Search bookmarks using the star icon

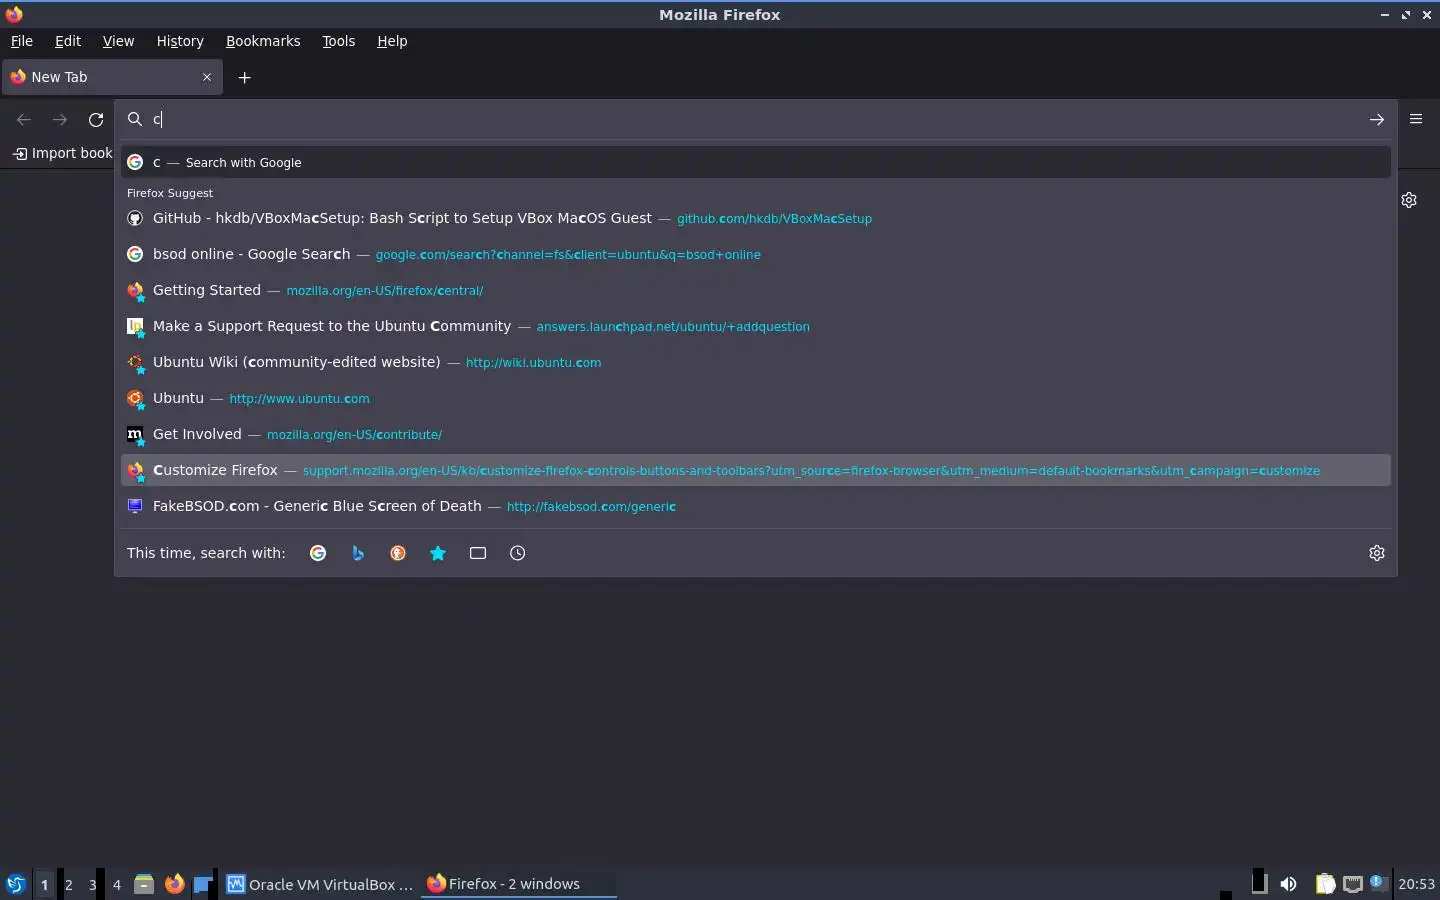click(438, 553)
